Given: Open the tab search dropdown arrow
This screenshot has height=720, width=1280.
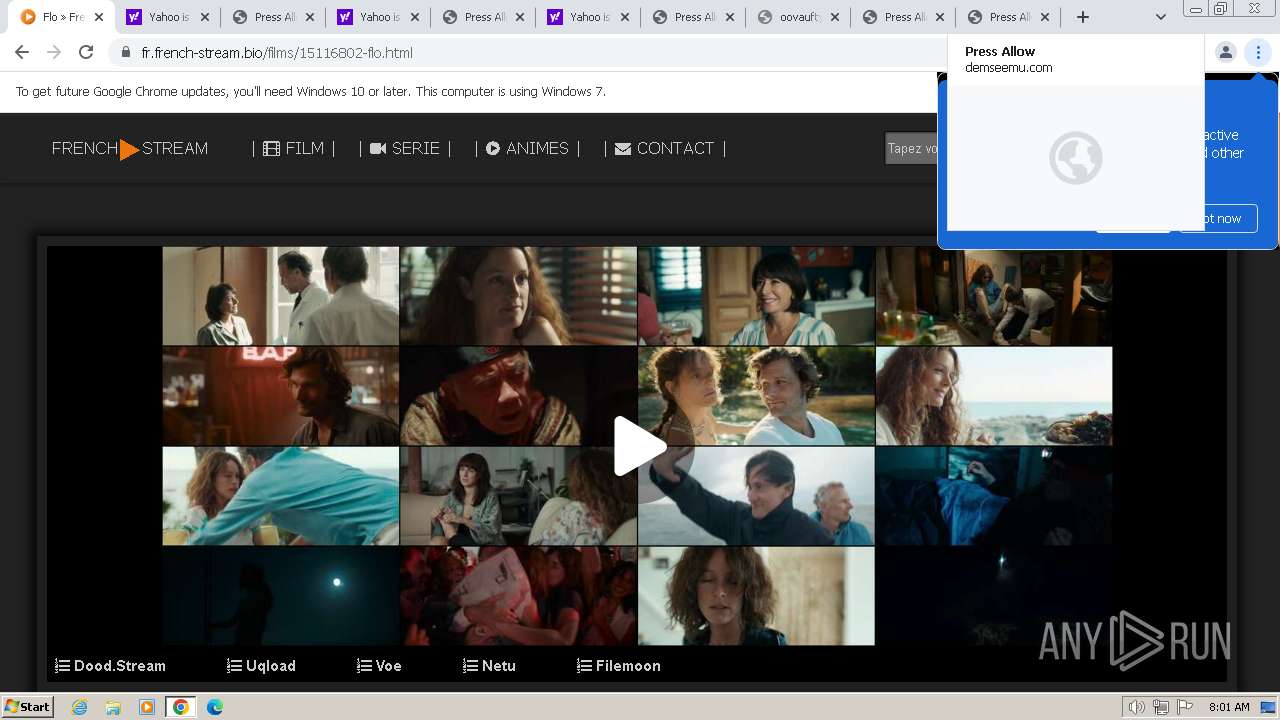Looking at the screenshot, I should click(1160, 17).
